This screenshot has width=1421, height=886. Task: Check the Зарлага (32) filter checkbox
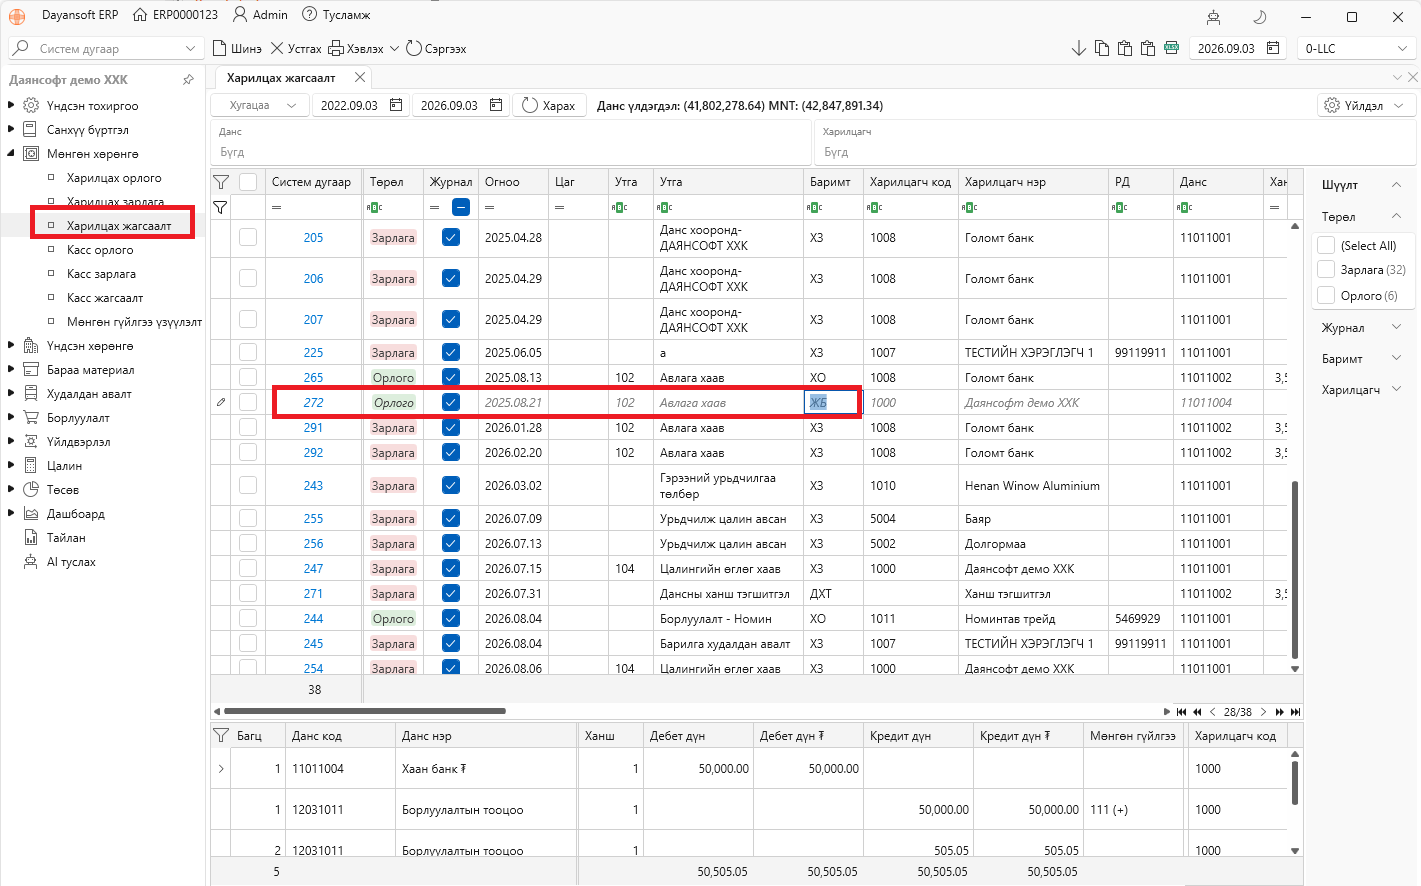tap(1326, 269)
